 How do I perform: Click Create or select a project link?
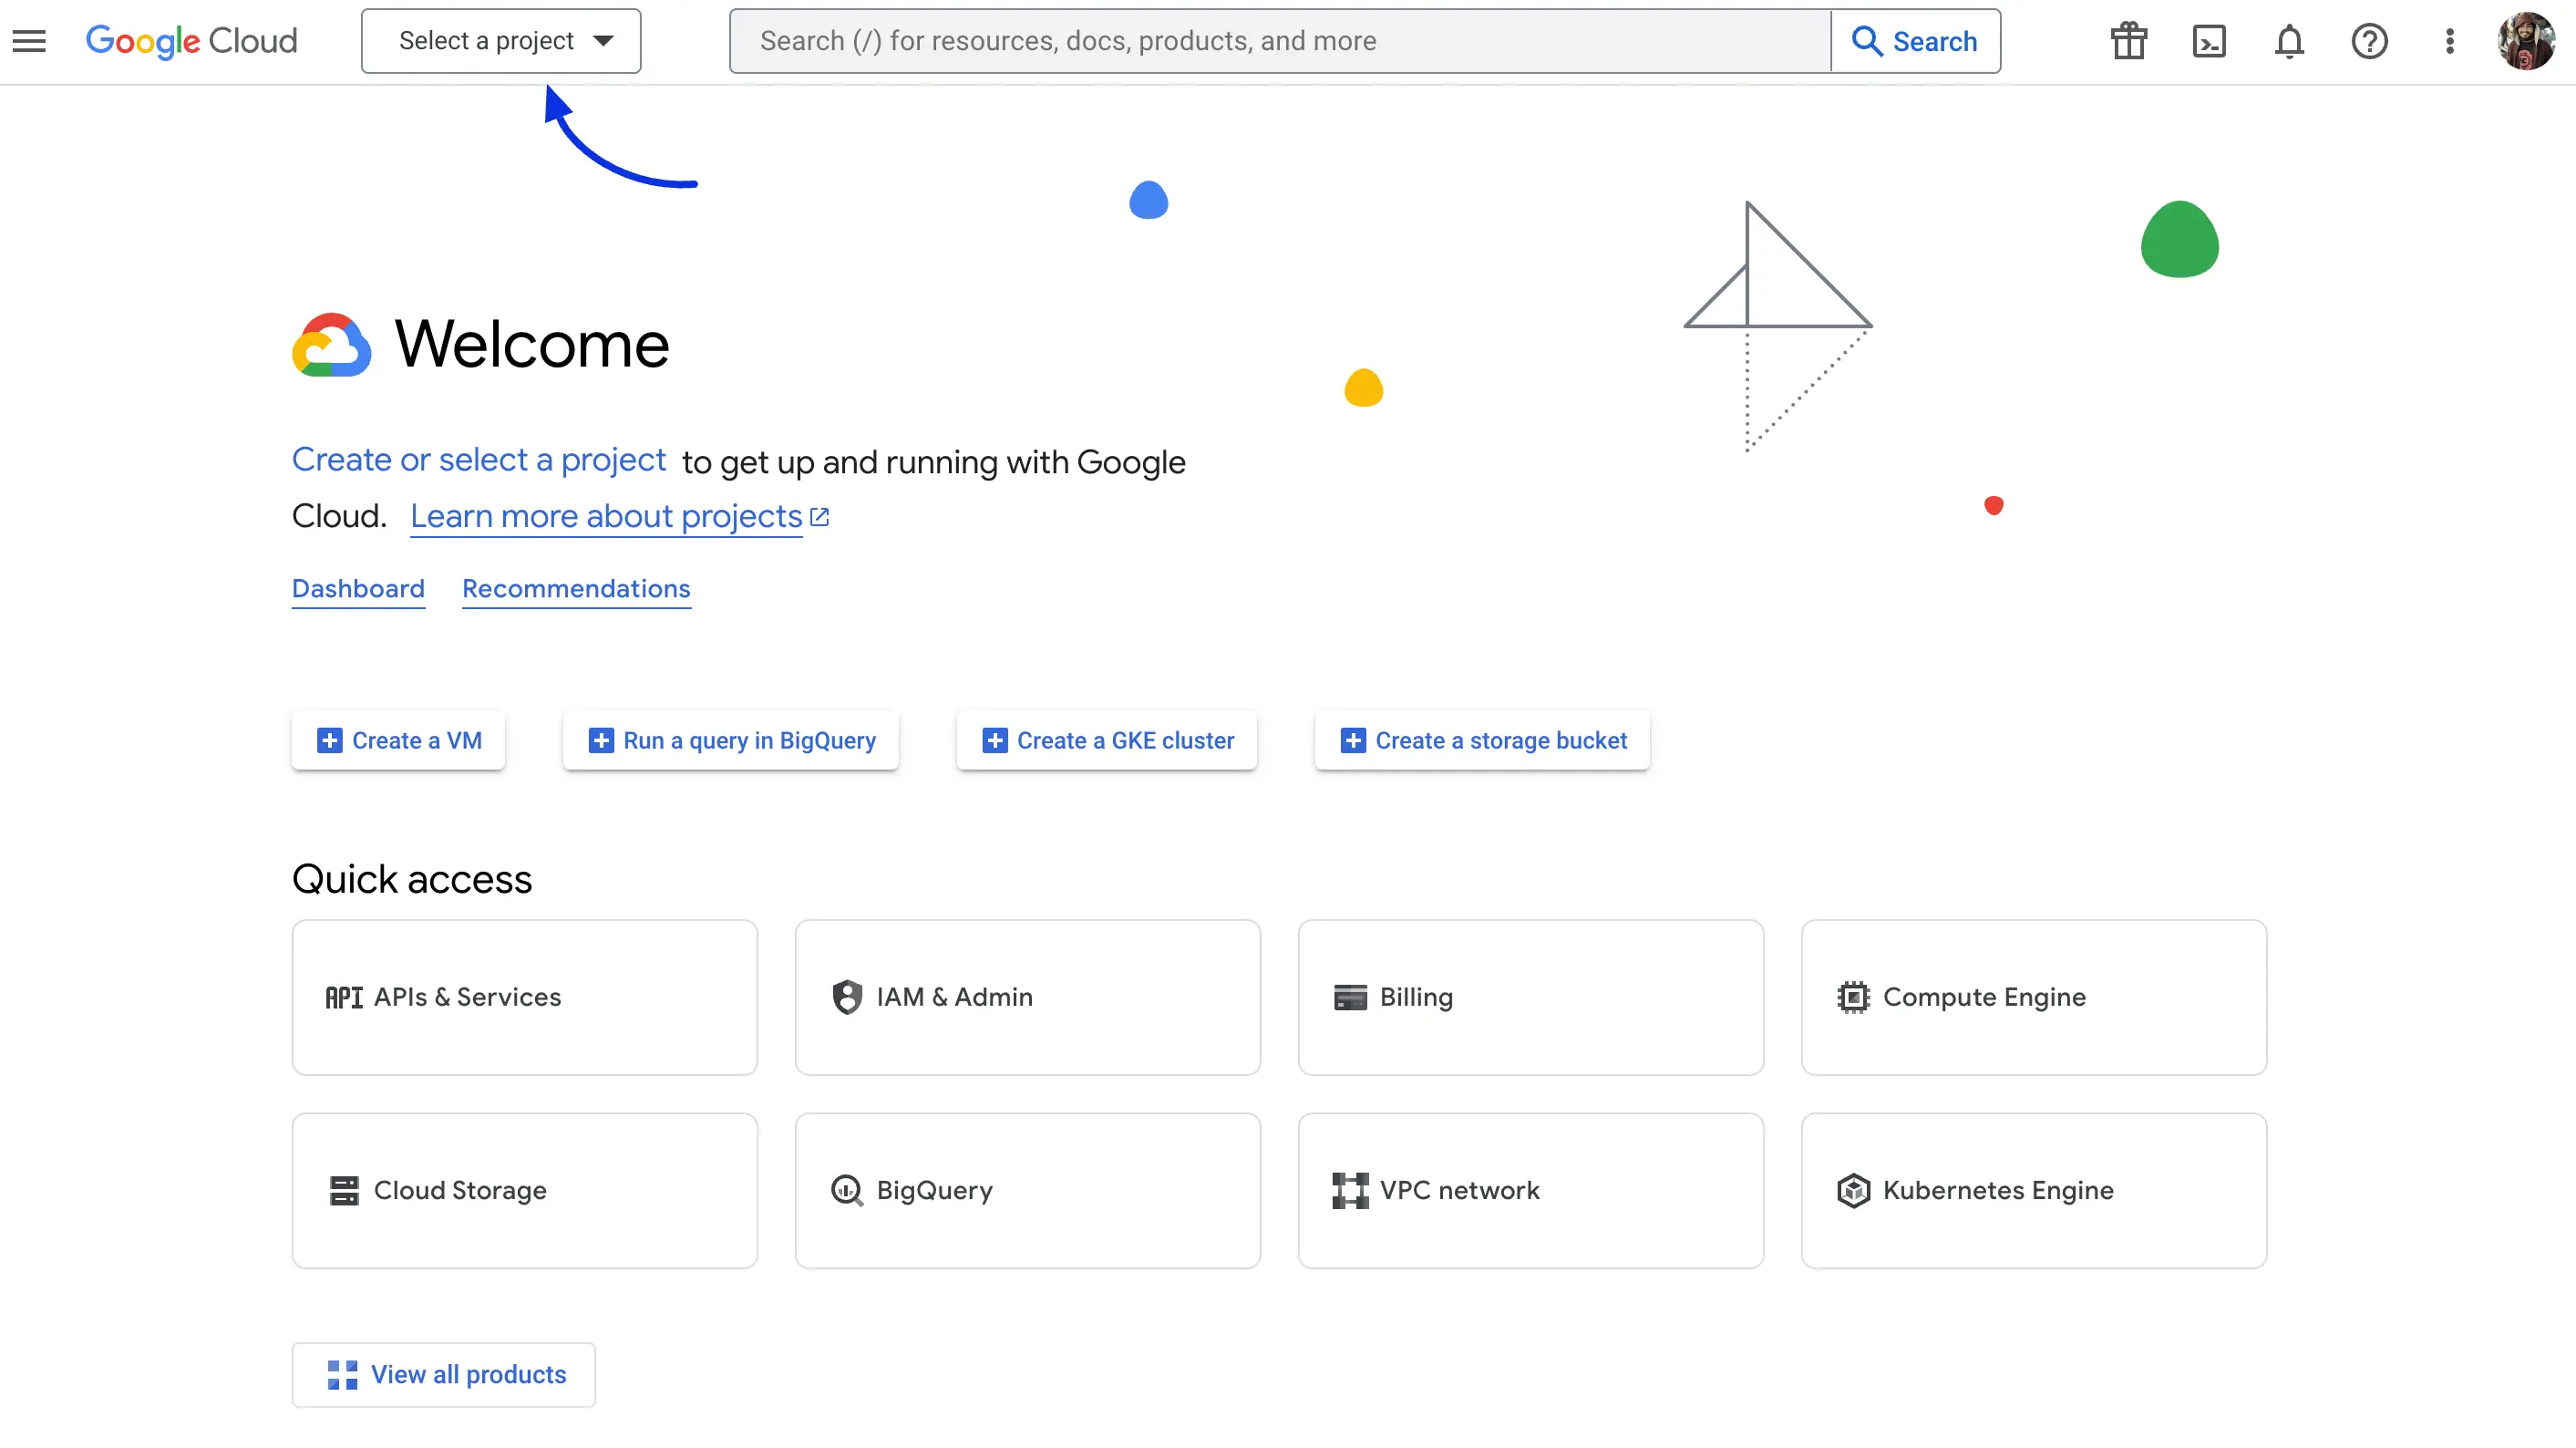point(478,460)
